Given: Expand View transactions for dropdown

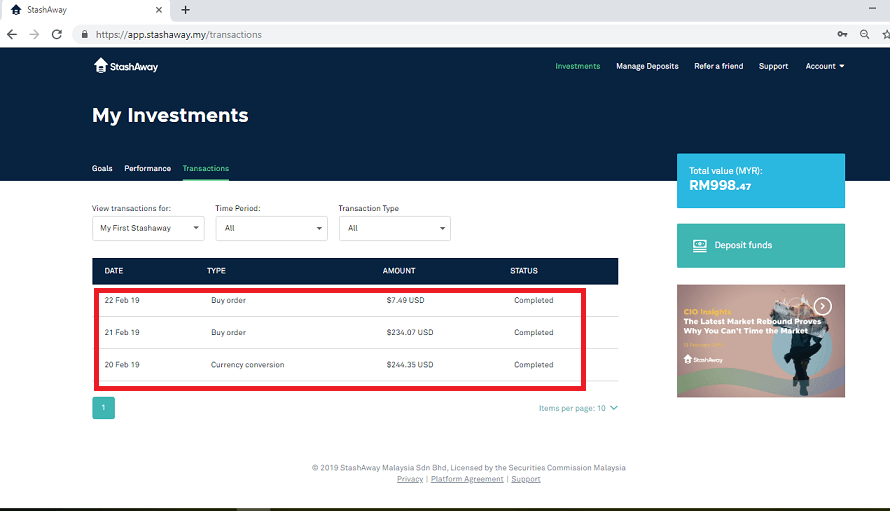Looking at the screenshot, I should coord(148,228).
